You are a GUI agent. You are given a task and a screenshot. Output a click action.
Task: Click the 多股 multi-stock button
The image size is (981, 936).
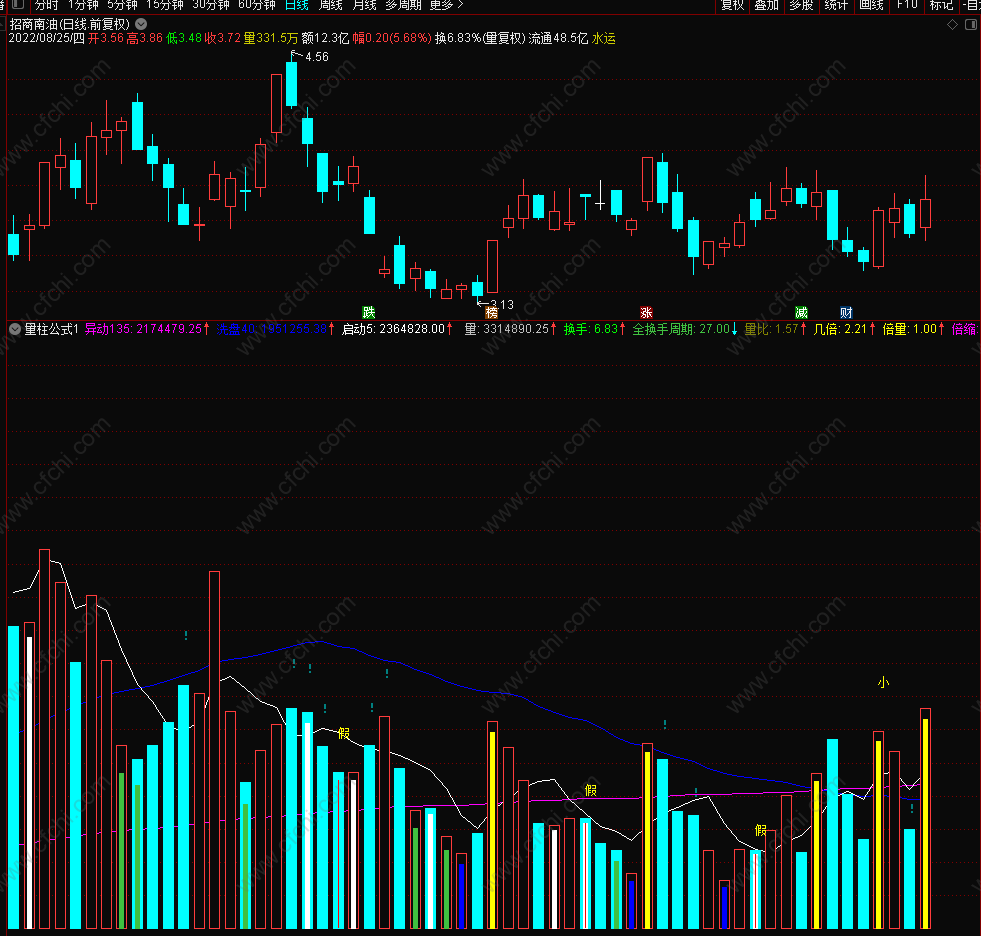pos(801,5)
